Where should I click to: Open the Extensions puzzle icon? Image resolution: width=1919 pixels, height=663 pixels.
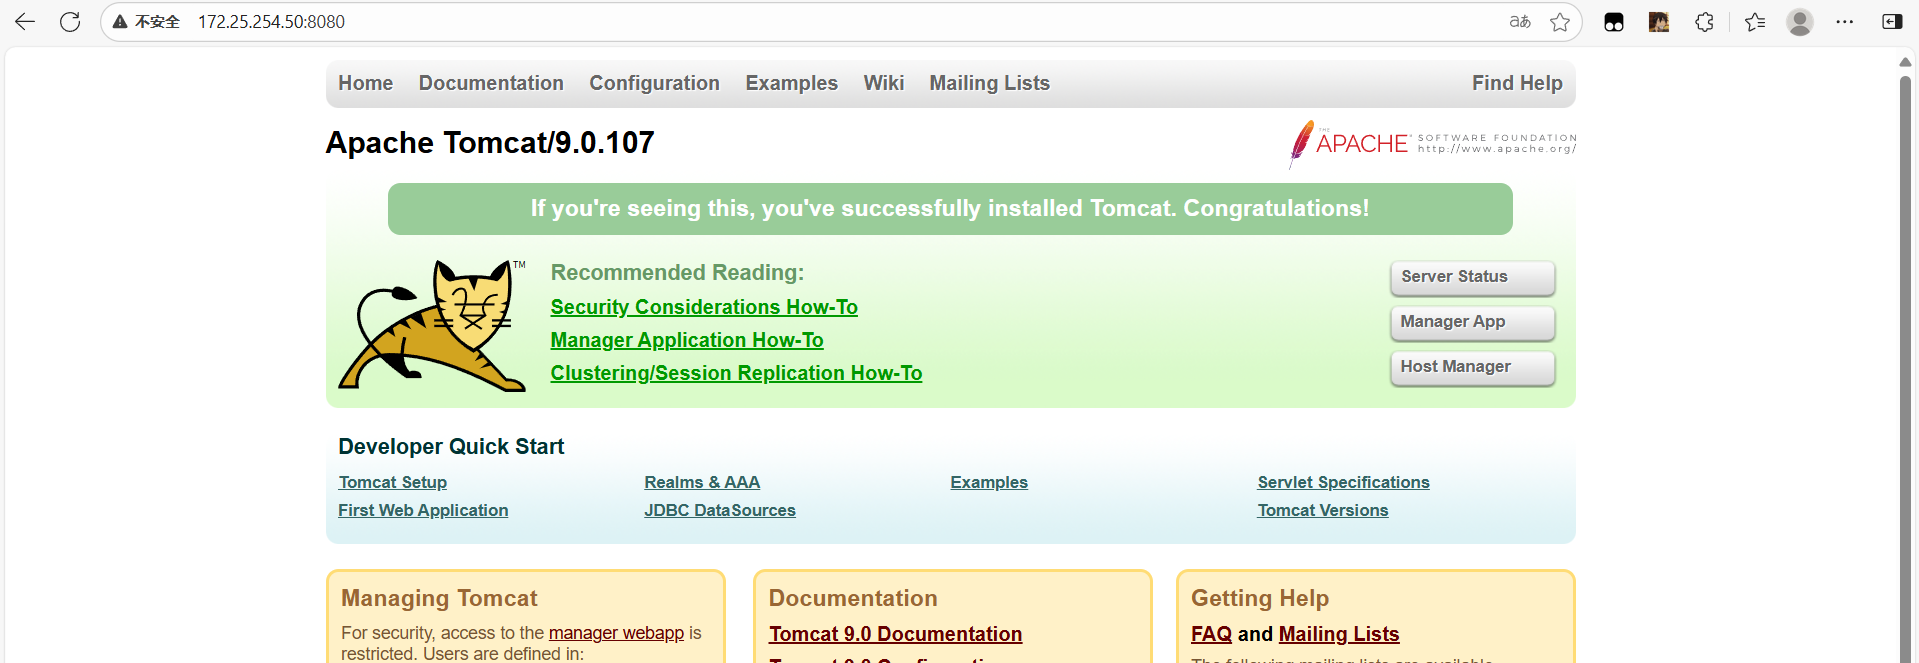pos(1705,22)
